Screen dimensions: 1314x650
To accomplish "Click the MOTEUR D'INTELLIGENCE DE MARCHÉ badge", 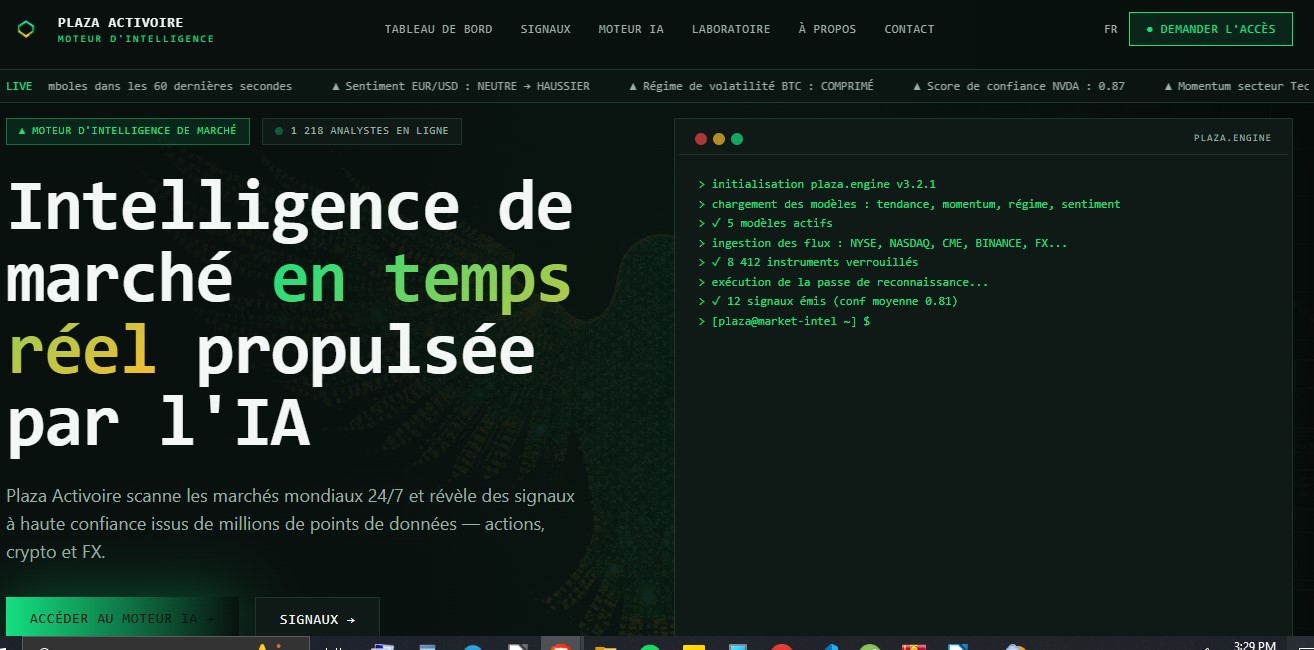I will [128, 131].
